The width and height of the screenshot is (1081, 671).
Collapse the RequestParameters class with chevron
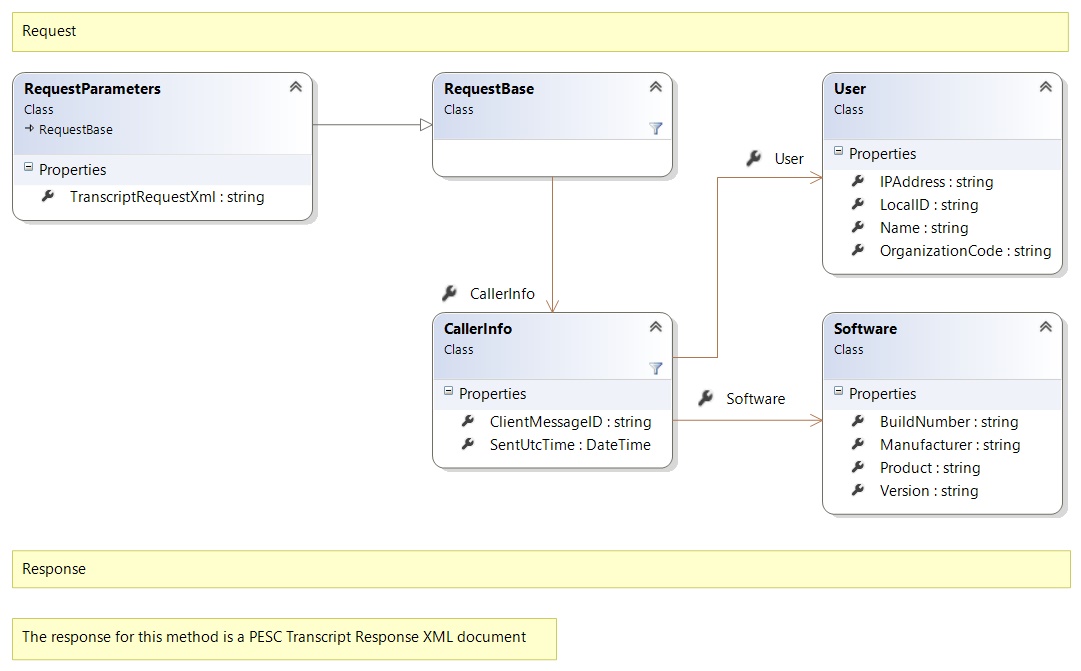click(296, 87)
